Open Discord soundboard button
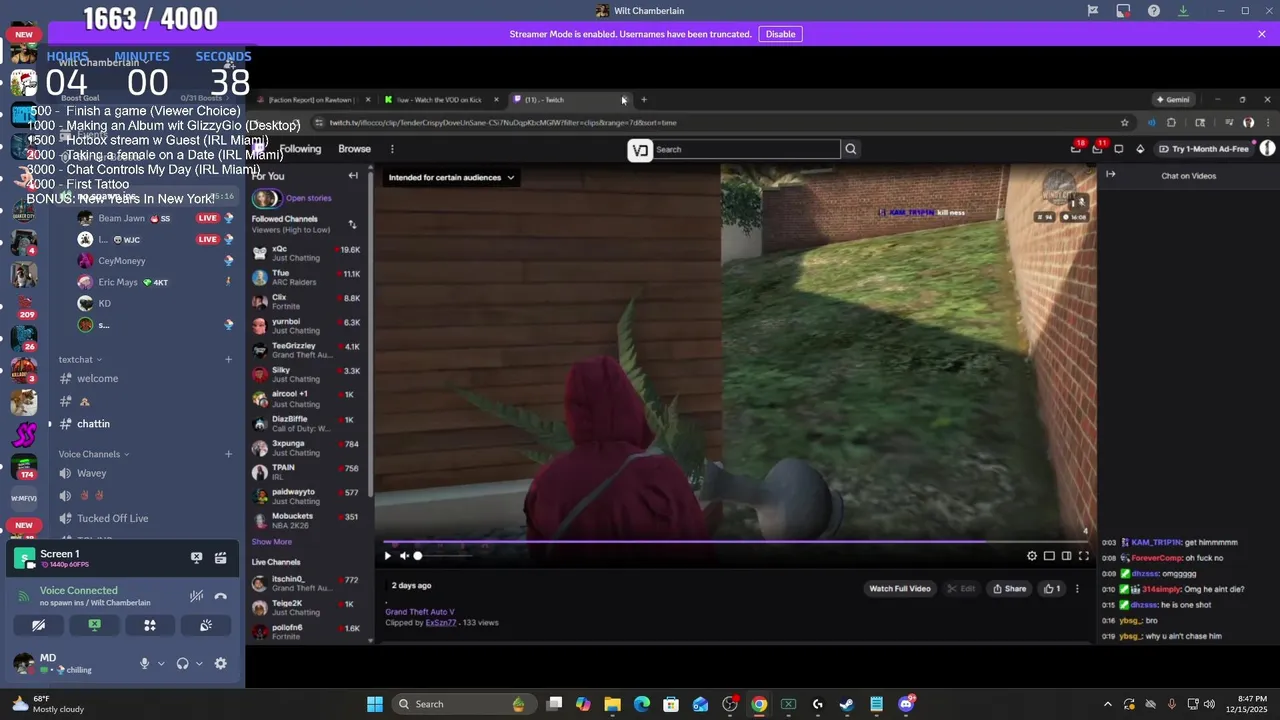Image resolution: width=1280 pixels, height=720 pixels. pyautogui.click(x=206, y=625)
